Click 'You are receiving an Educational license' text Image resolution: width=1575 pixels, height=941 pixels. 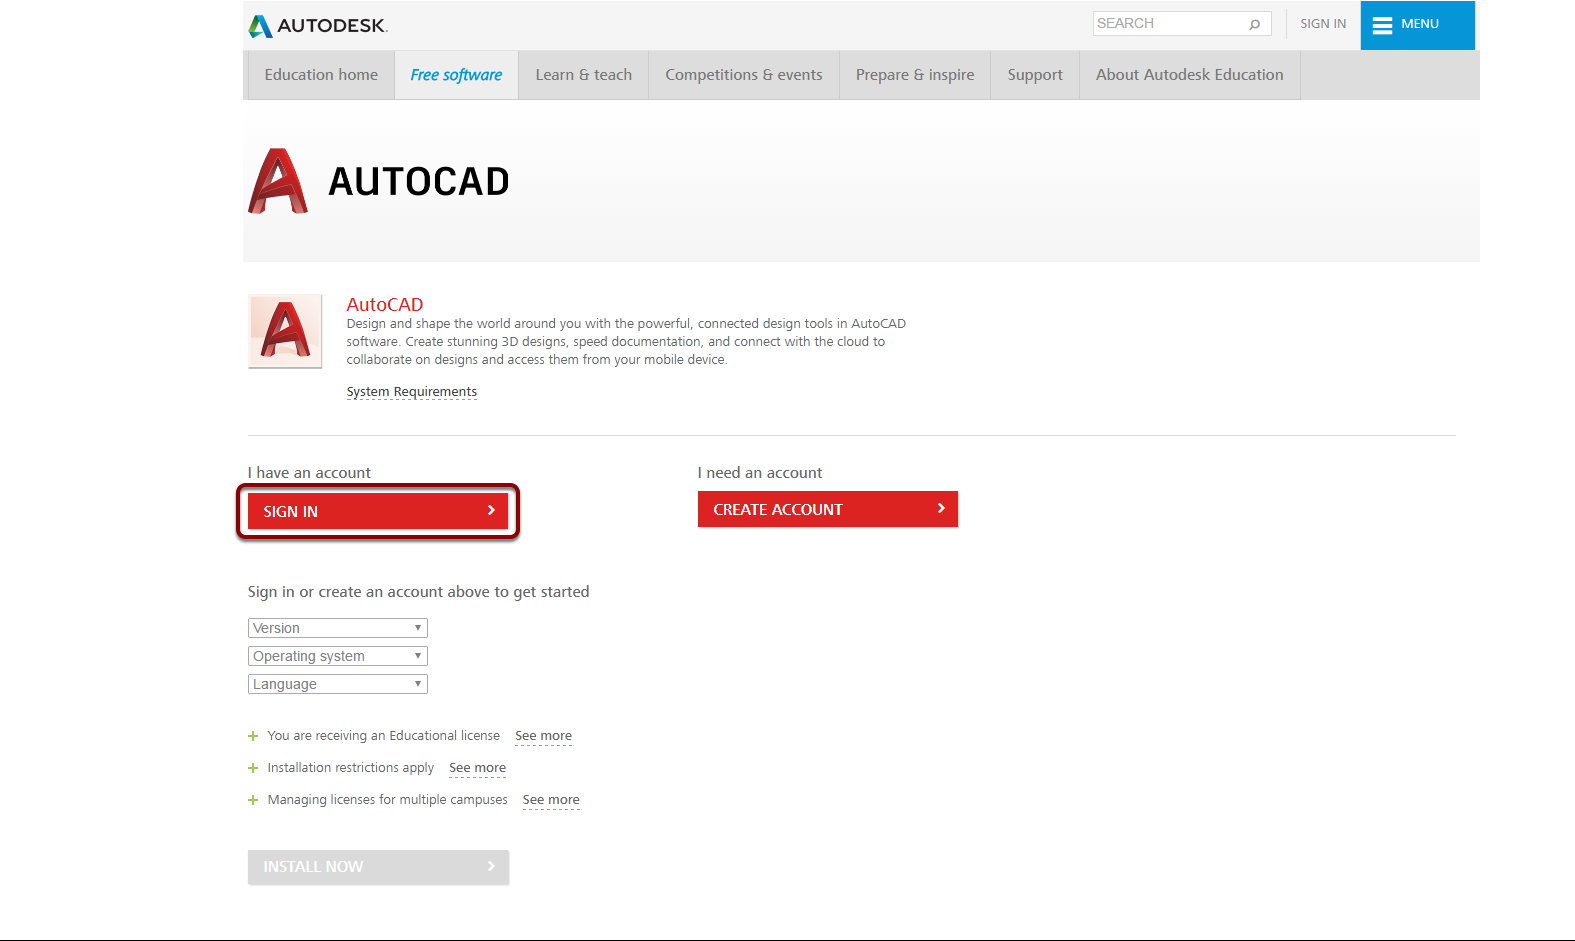click(x=384, y=736)
